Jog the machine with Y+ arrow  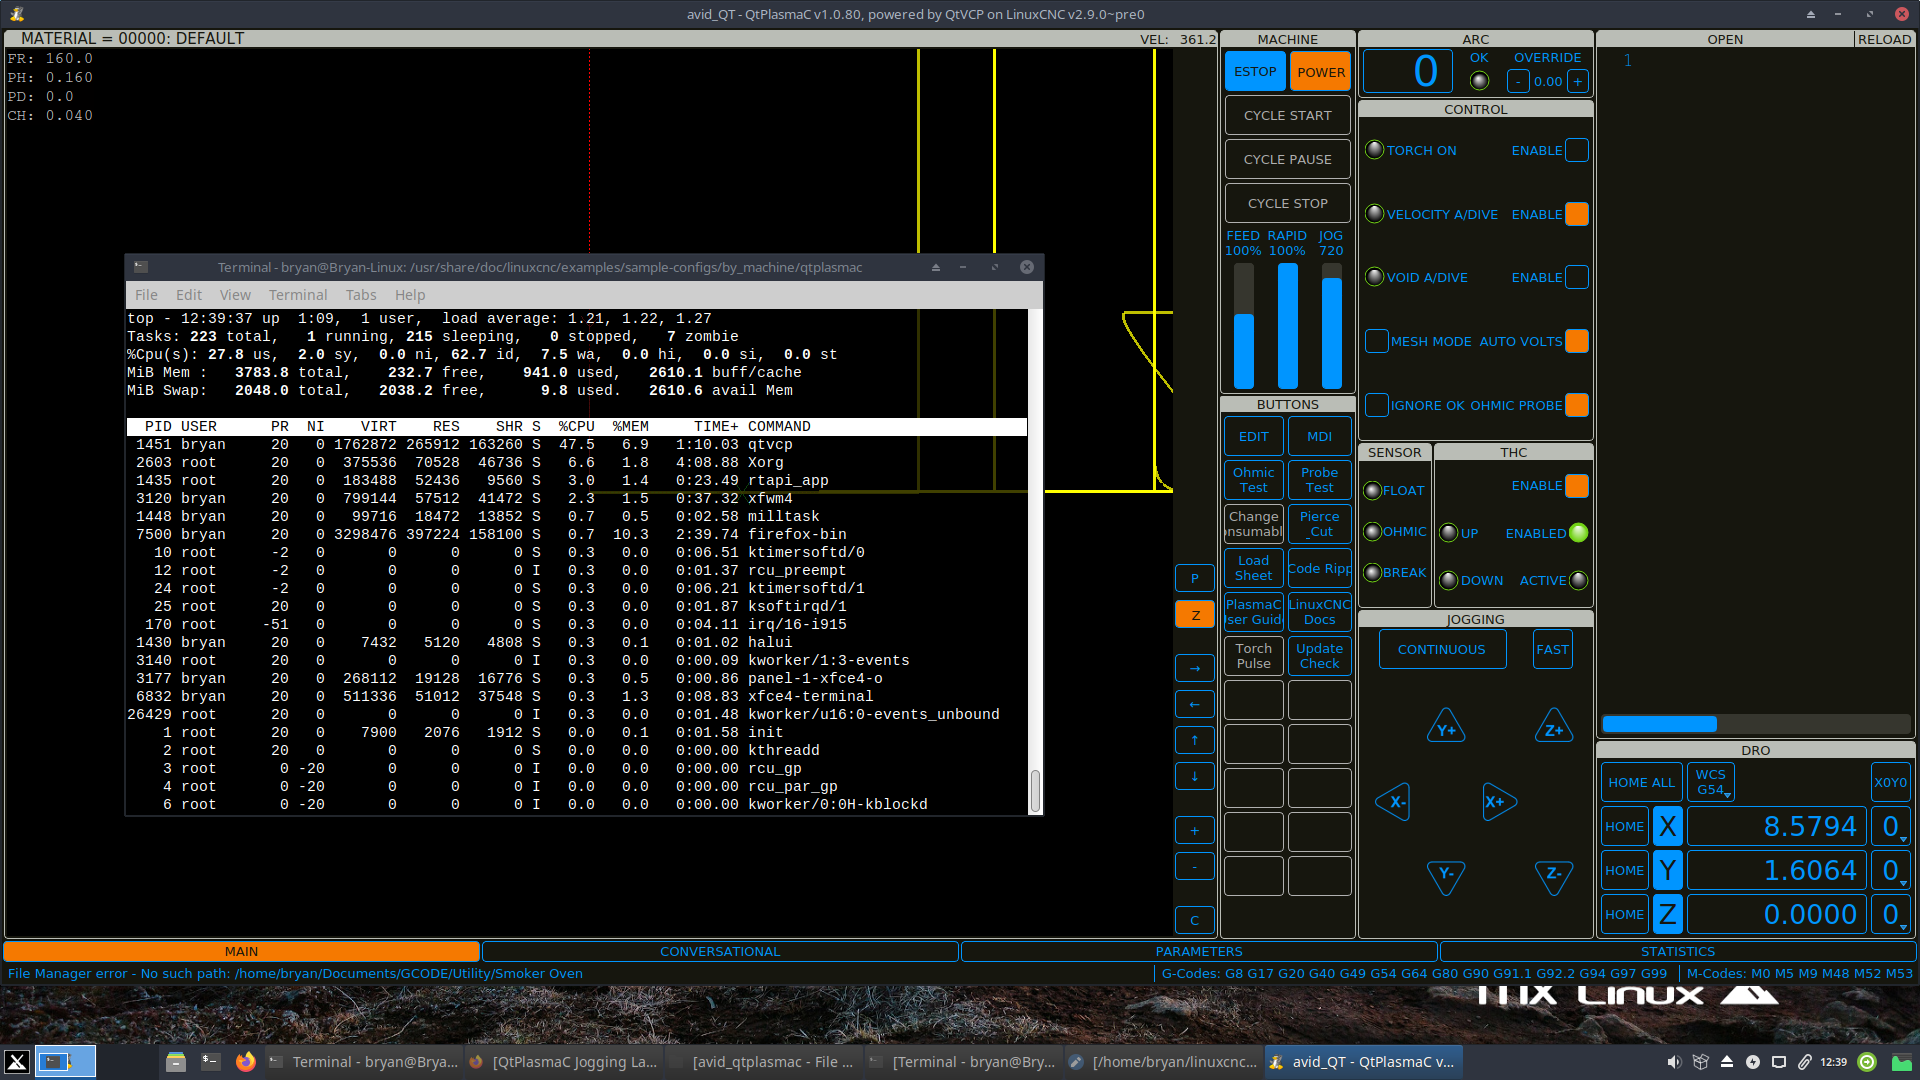(1446, 727)
